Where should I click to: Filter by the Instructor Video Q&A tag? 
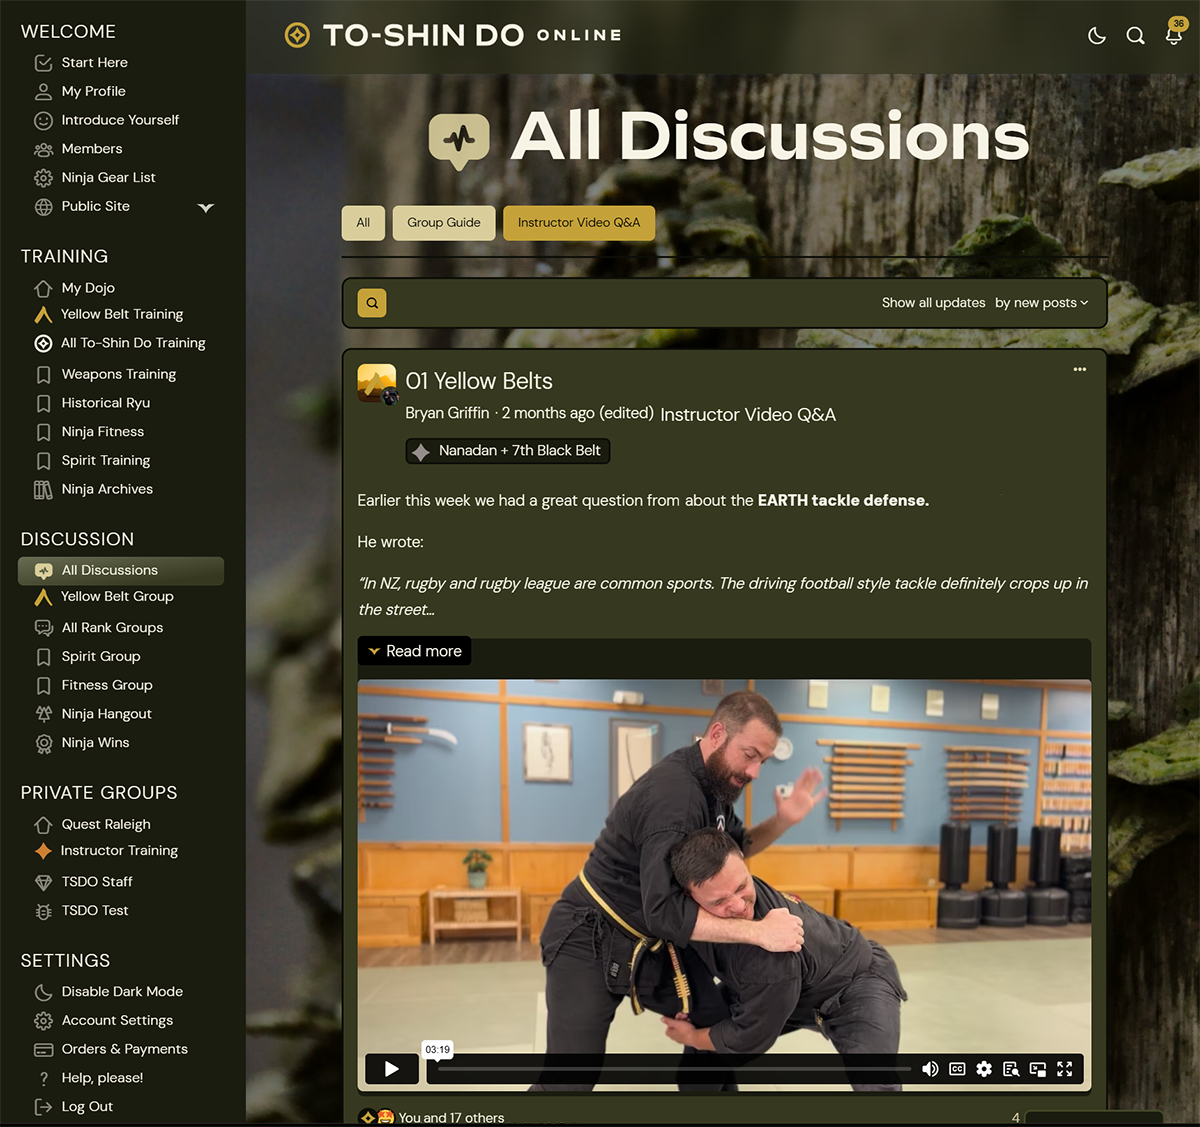click(x=579, y=222)
